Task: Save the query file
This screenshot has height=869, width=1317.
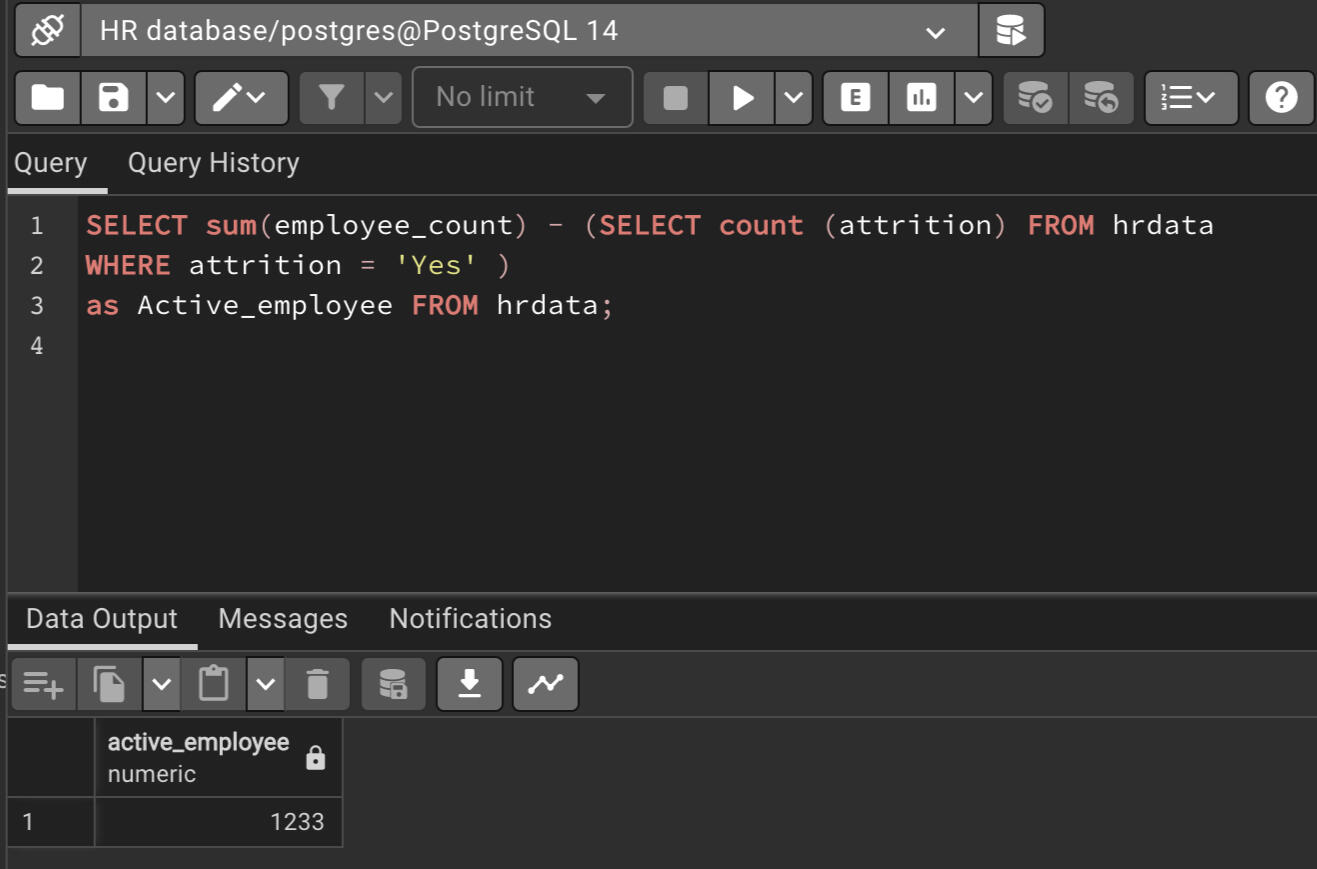Action: pos(113,97)
